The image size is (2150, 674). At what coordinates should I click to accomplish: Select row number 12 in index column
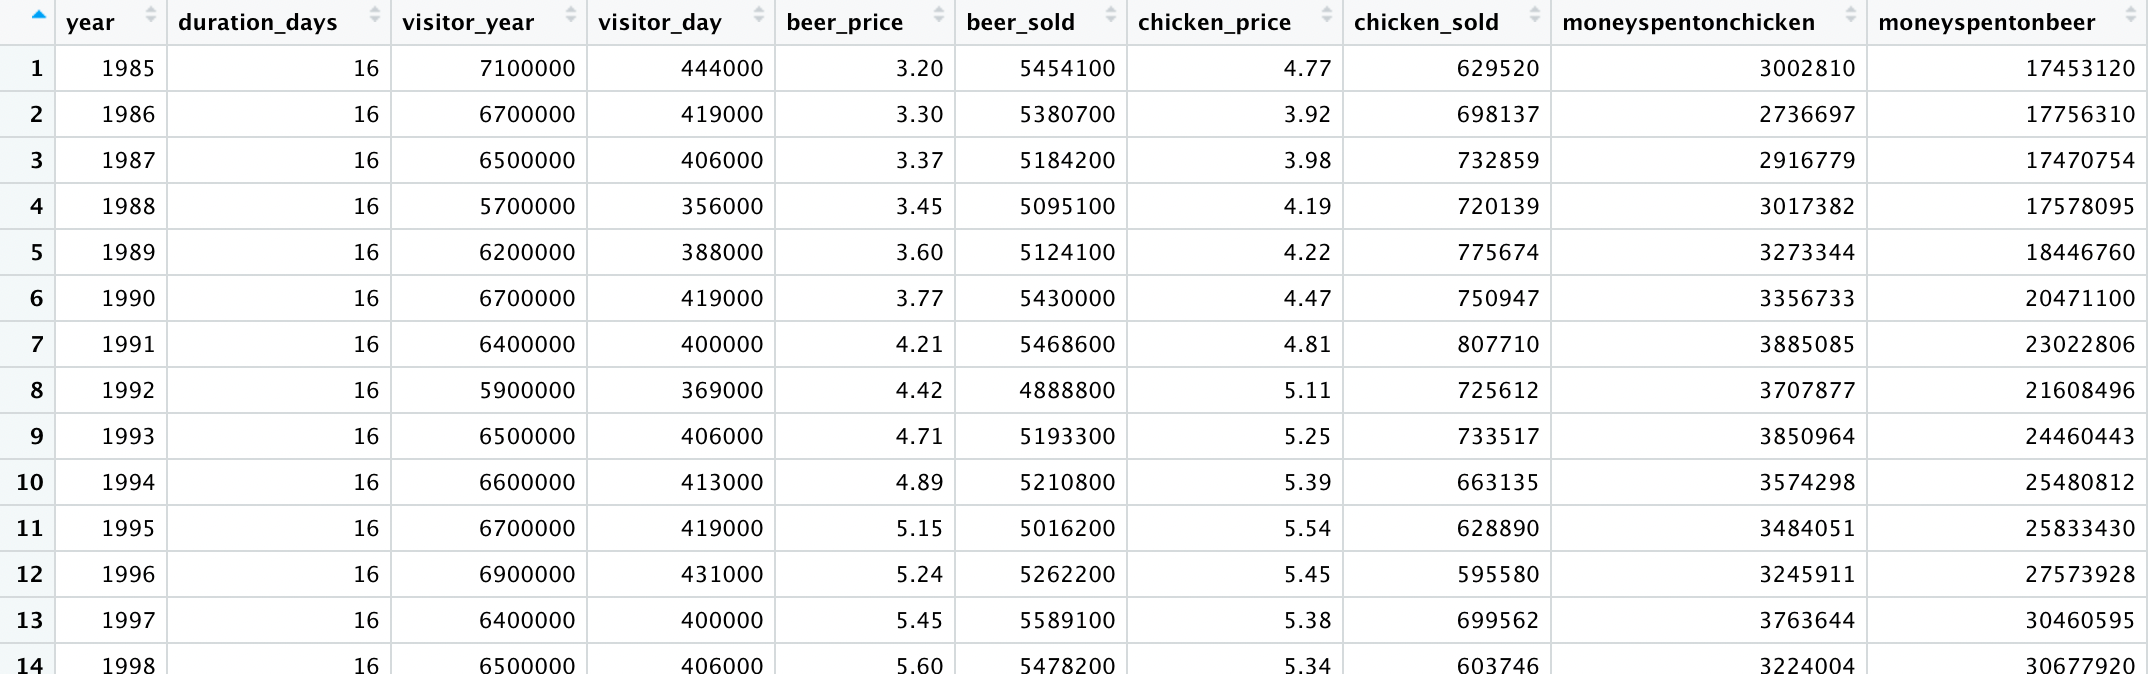coord(30,574)
